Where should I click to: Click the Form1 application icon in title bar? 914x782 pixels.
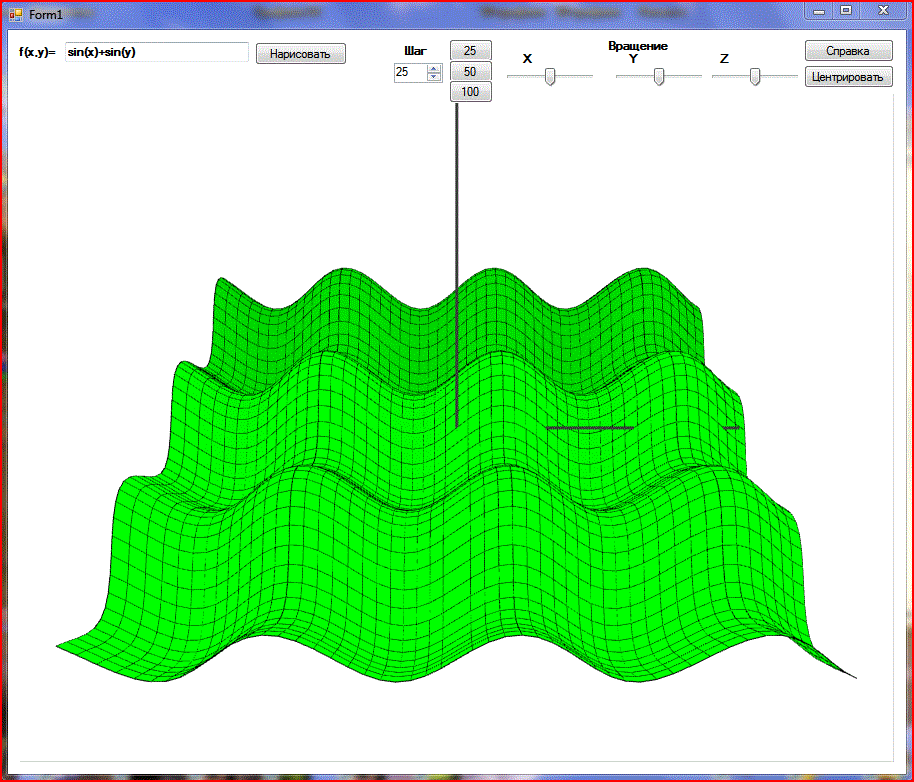pyautogui.click(x=15, y=14)
